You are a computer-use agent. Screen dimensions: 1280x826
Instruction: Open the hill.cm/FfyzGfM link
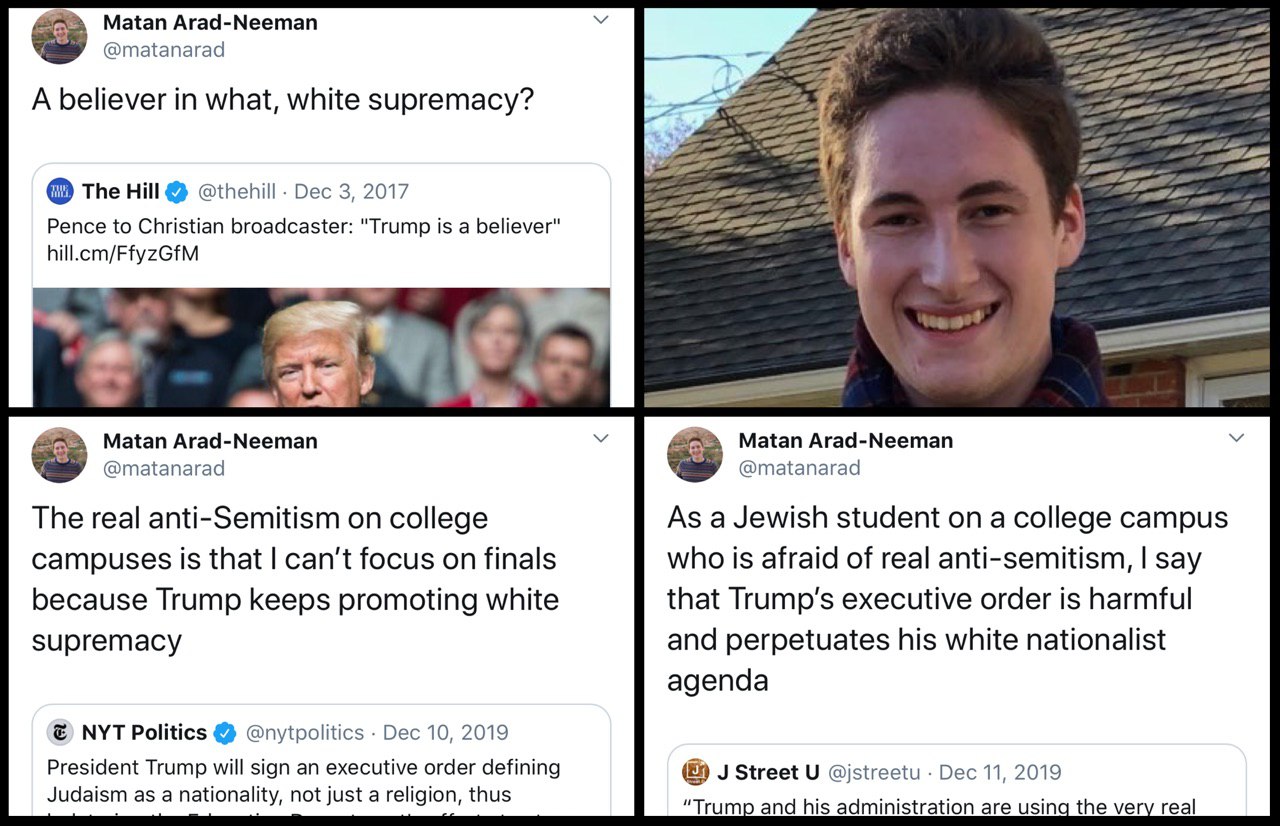[123, 254]
